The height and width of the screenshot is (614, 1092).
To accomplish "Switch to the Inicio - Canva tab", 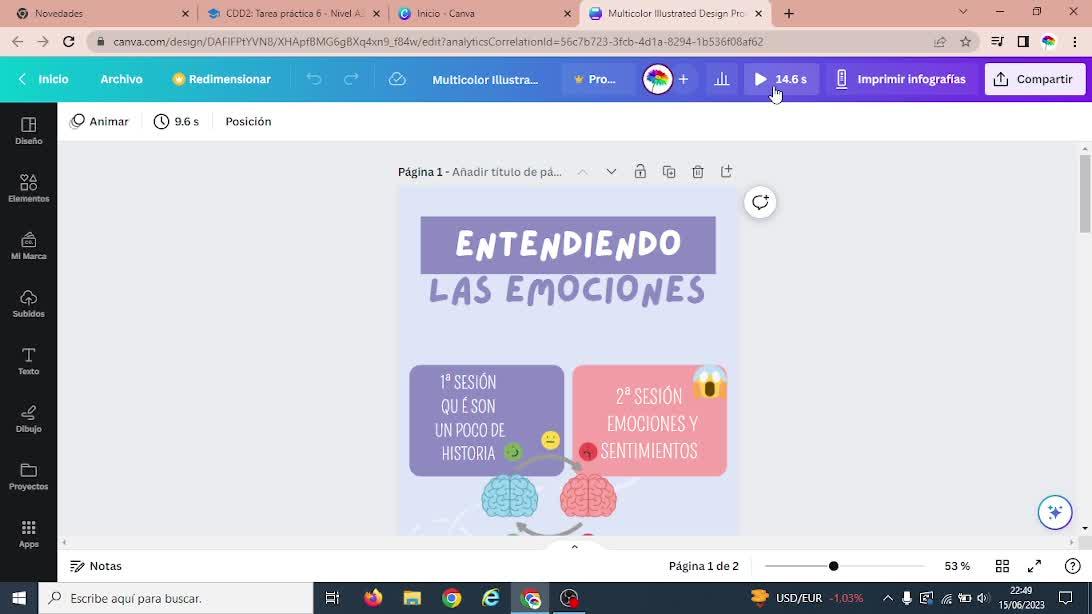I will tap(483, 13).
